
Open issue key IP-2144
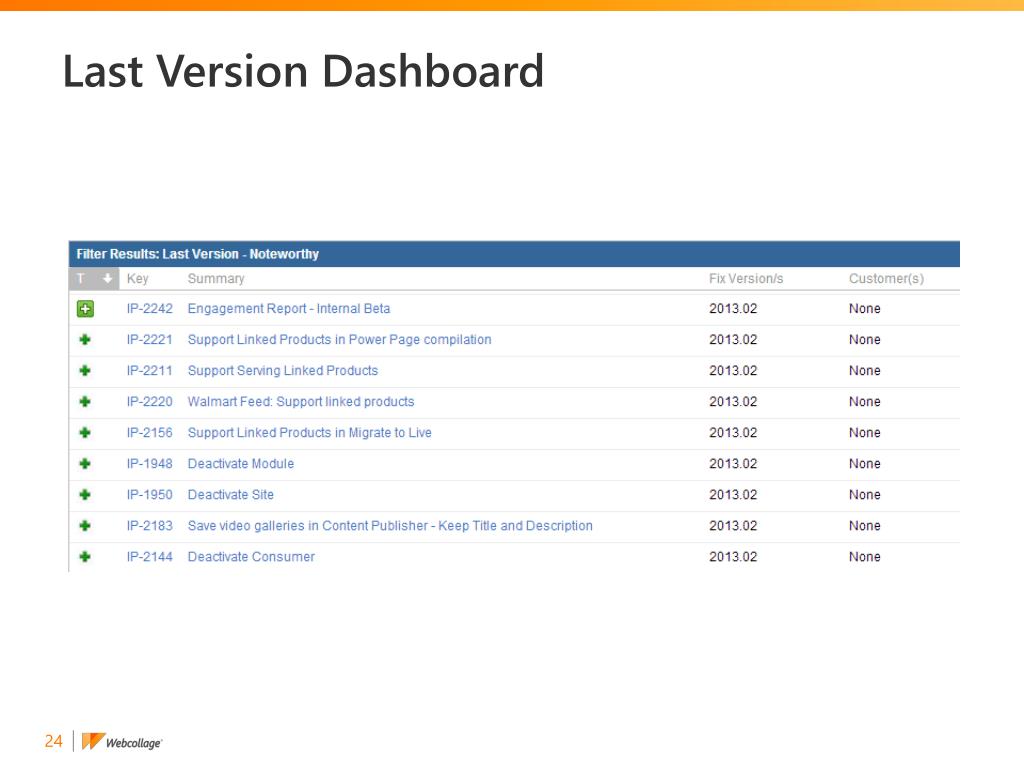pos(150,556)
